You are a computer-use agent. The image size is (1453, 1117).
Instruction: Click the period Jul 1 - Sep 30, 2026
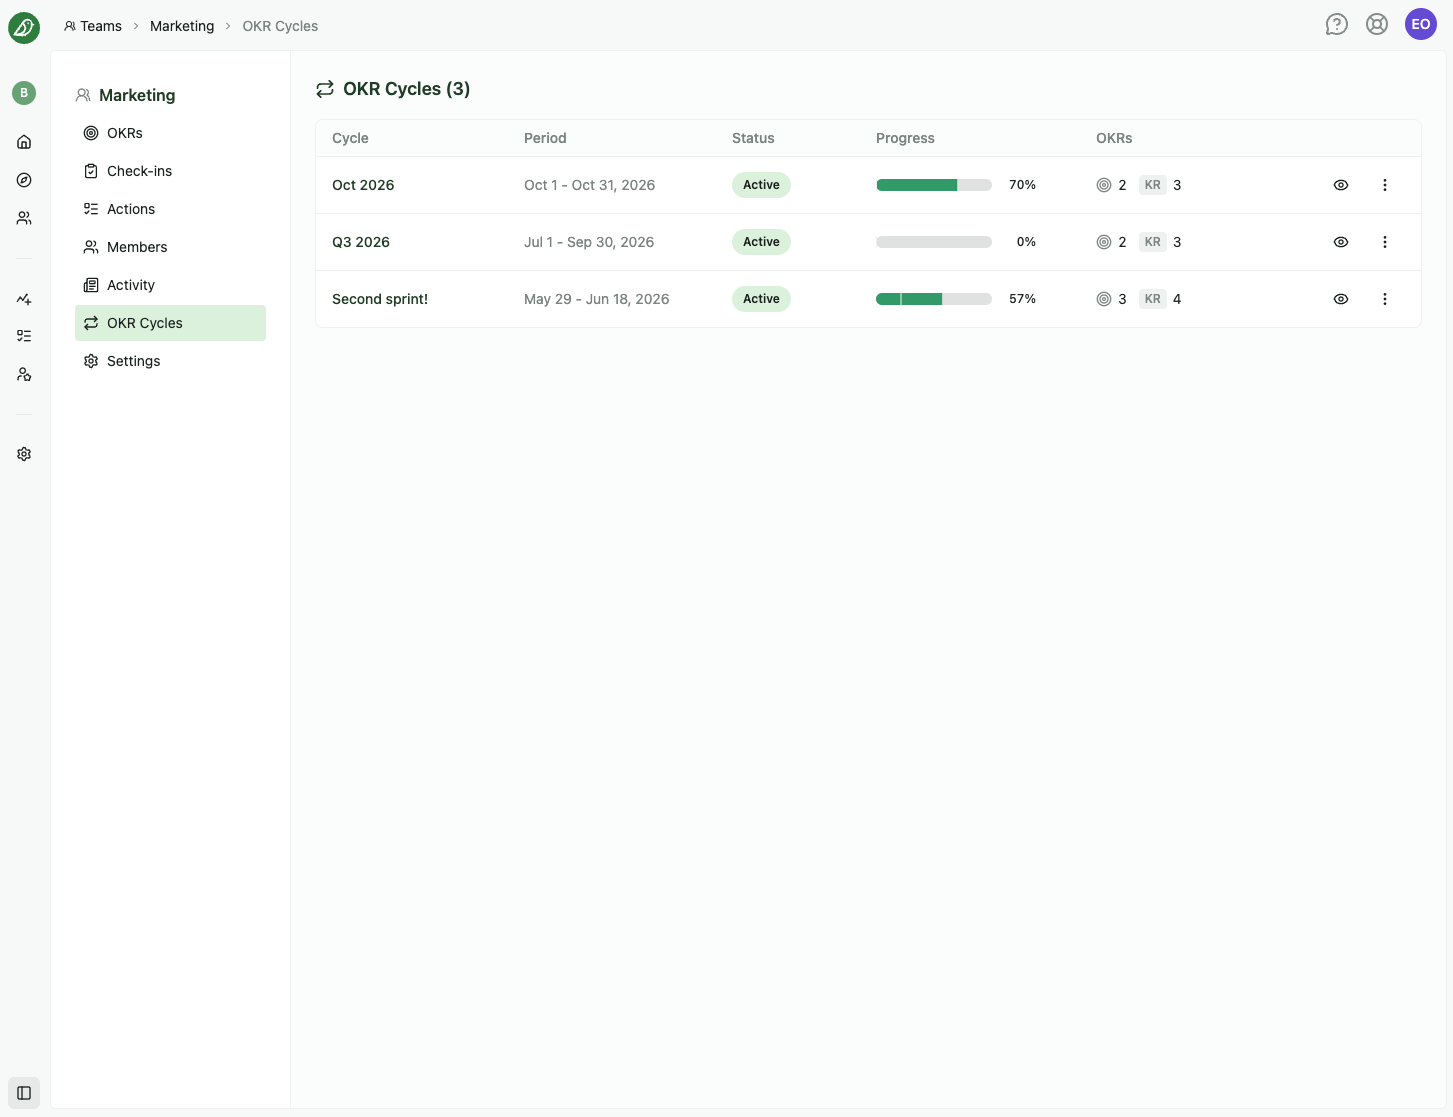(589, 242)
